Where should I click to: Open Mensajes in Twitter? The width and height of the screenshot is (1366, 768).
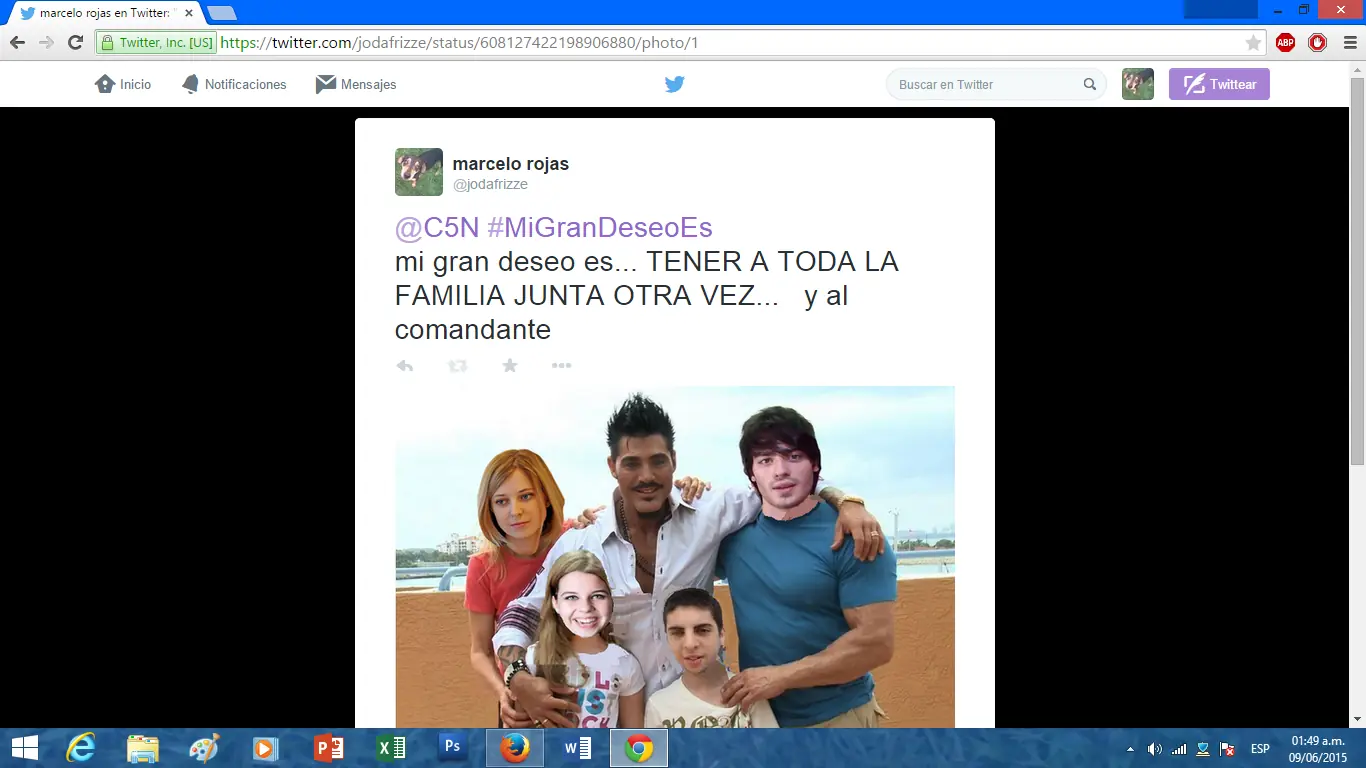coord(356,84)
